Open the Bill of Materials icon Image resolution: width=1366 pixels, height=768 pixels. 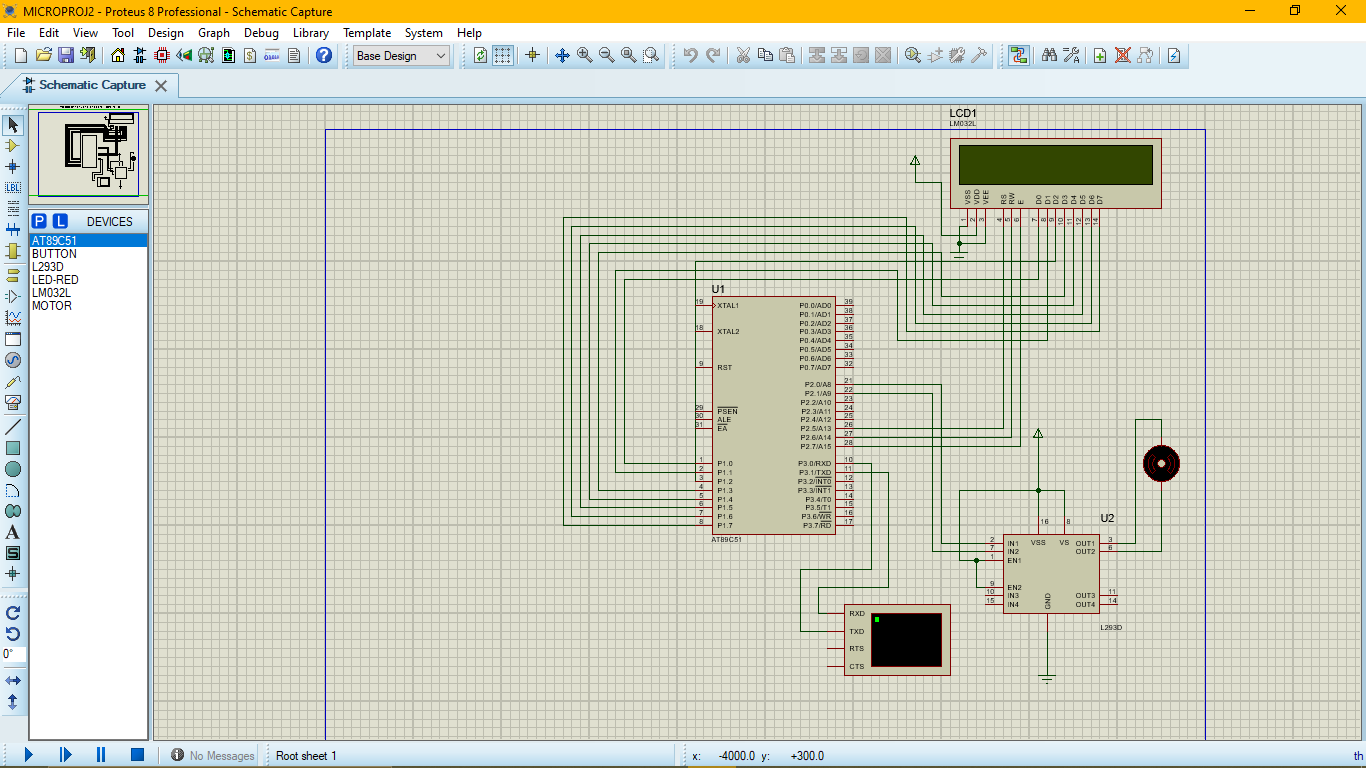tap(250, 56)
